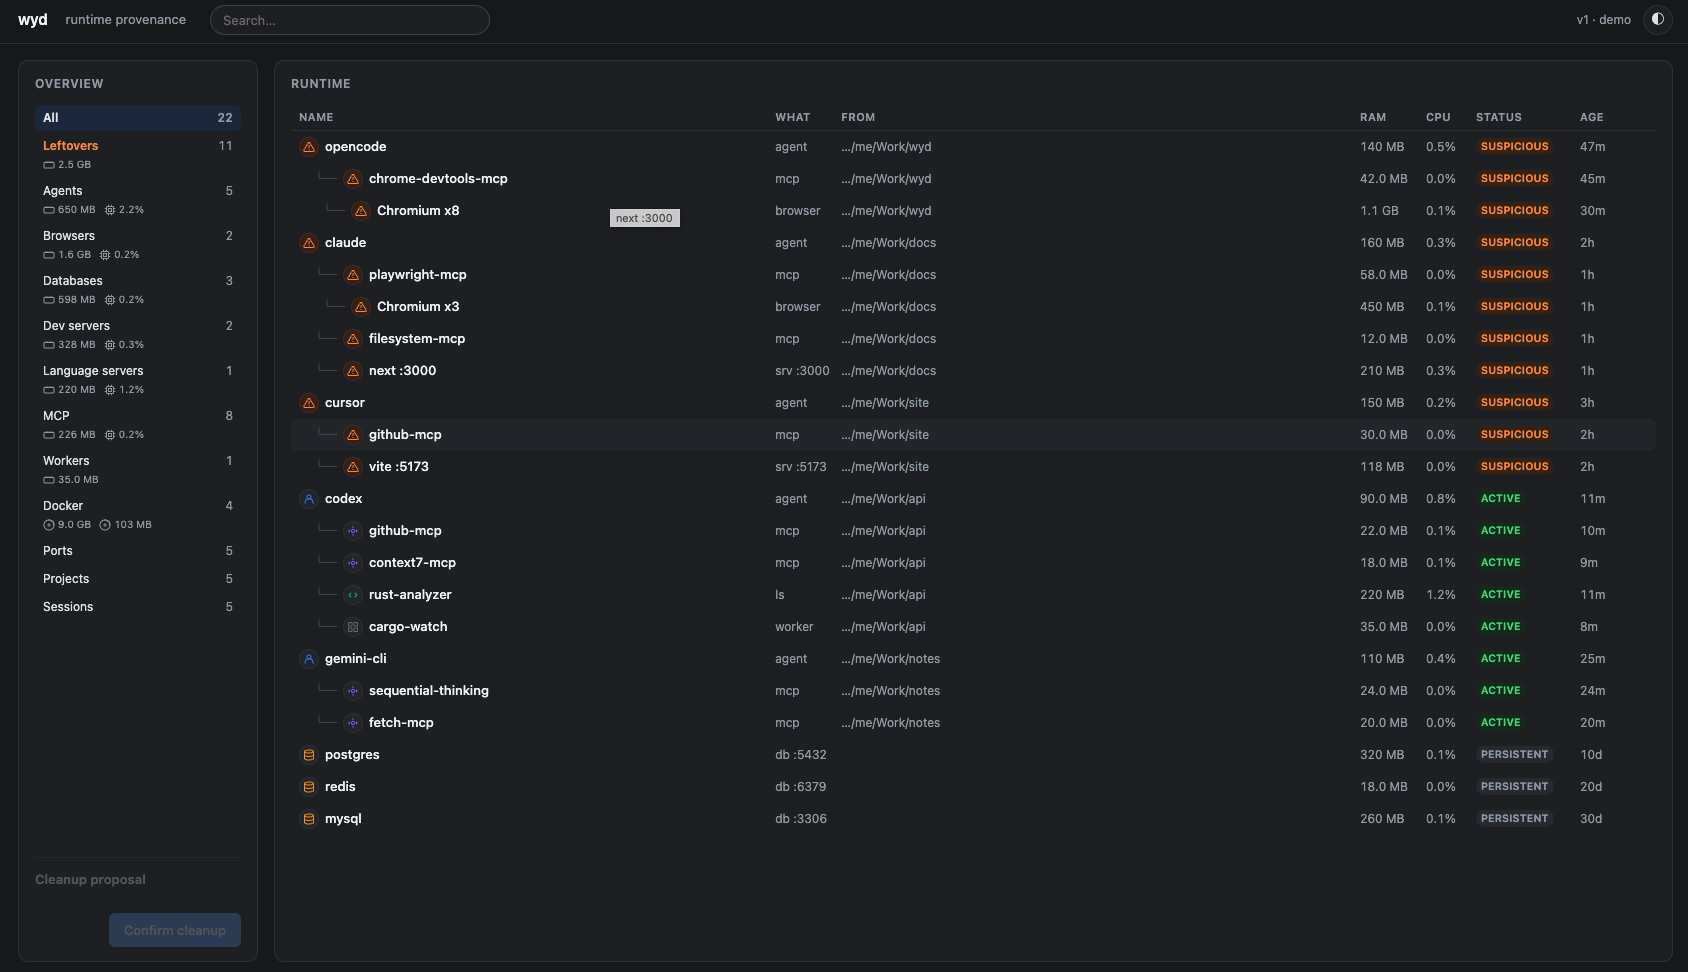Filter by MCP category
Screen dimensions: 1688x972
138,424
